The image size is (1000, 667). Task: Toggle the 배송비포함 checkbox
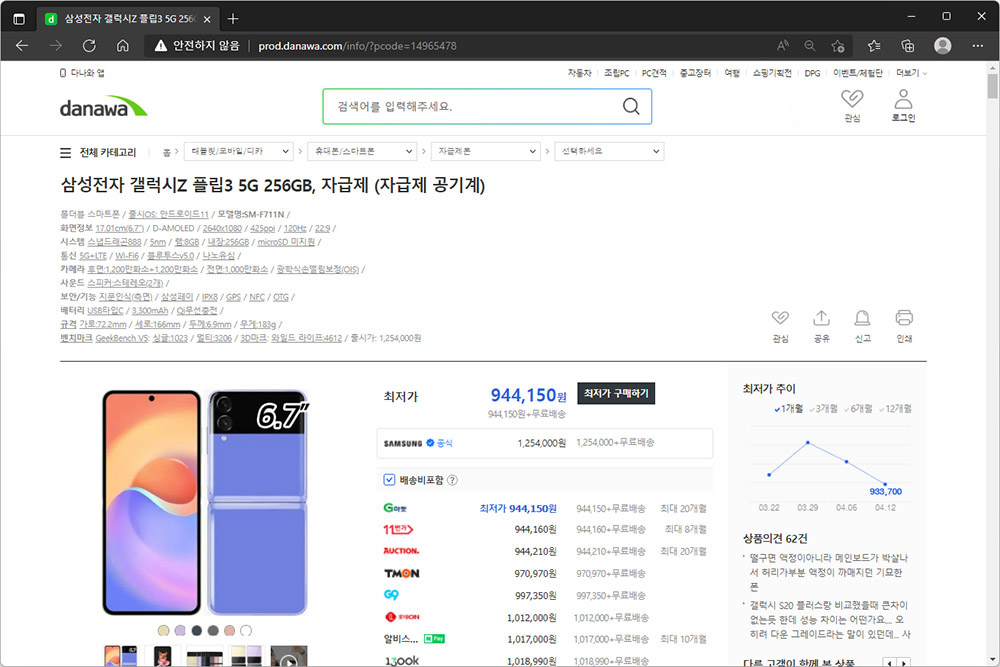tap(389, 480)
